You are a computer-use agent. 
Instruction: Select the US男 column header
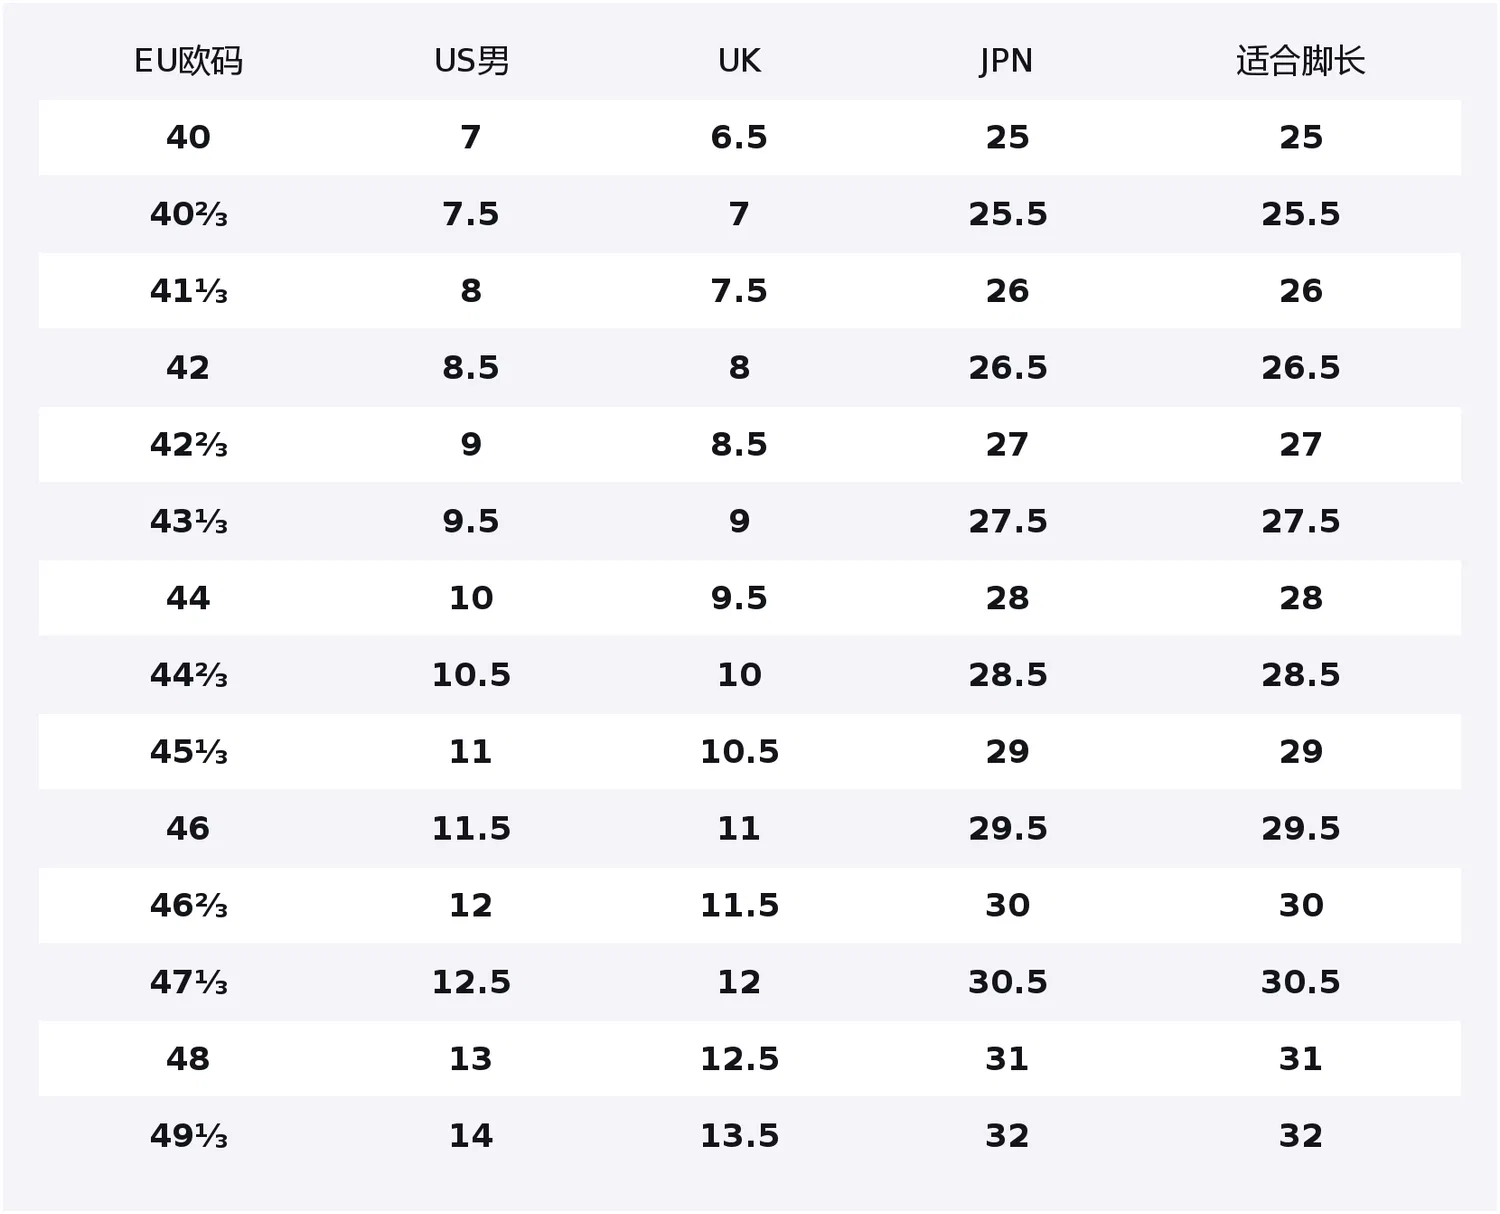tap(471, 61)
